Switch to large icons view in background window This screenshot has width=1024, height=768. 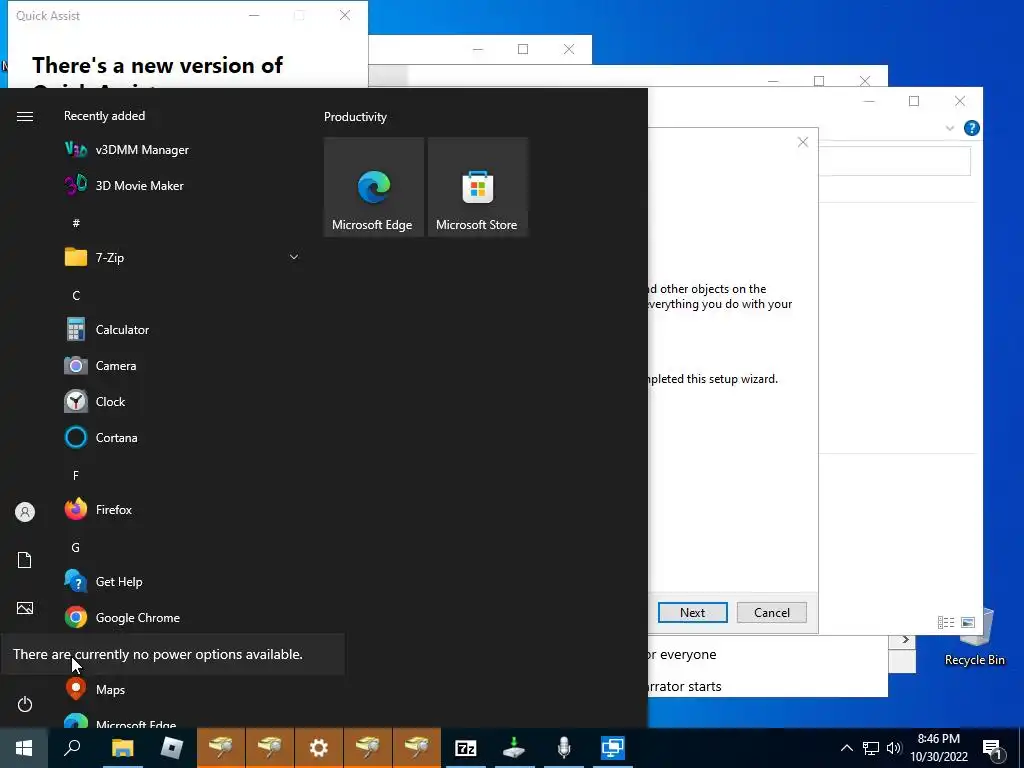tap(968, 622)
